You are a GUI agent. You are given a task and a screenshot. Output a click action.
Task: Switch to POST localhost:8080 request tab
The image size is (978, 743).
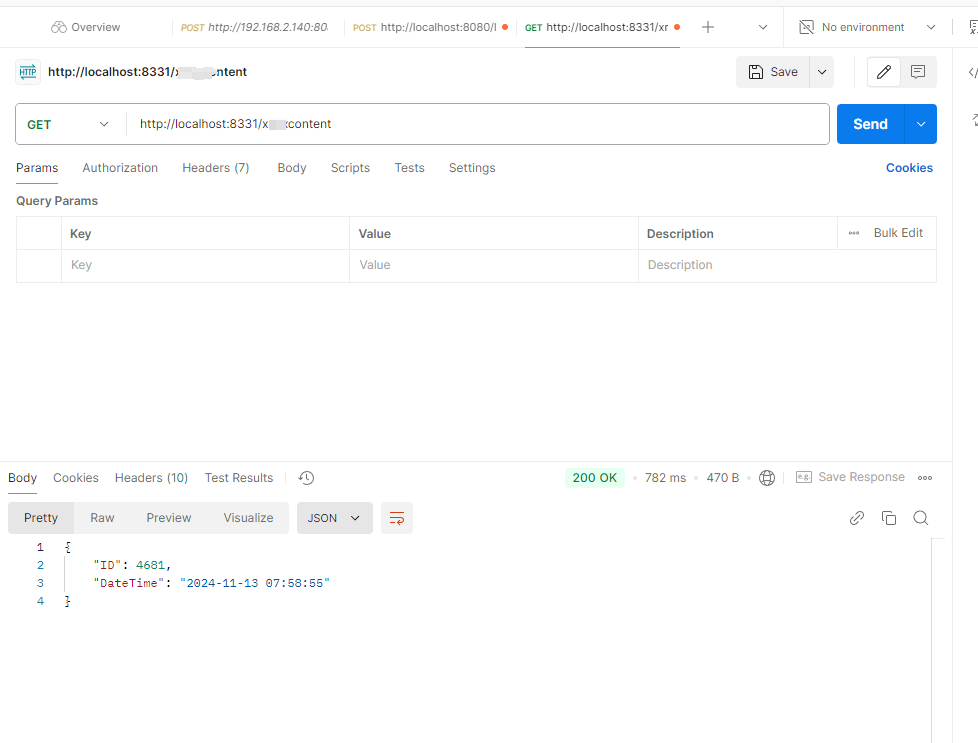pos(430,27)
